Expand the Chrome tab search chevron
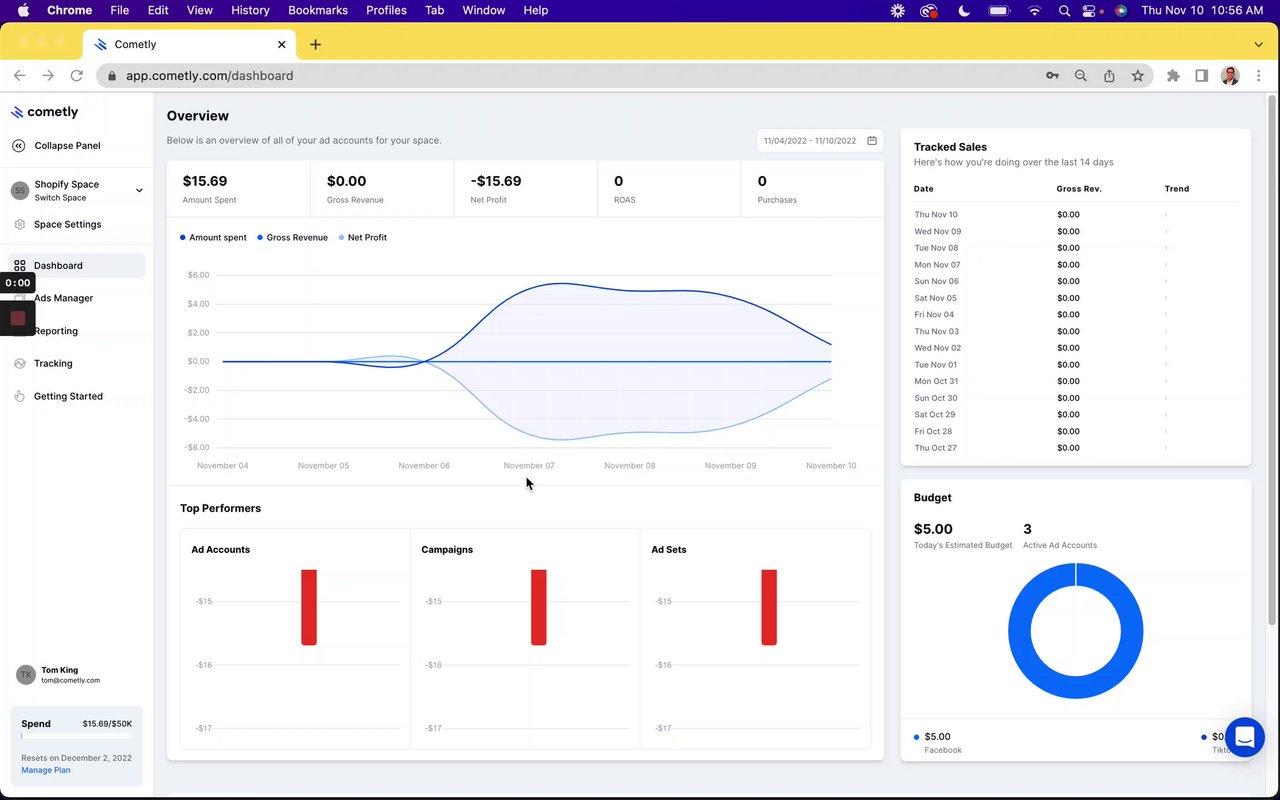The width and height of the screenshot is (1280, 800). [1258, 45]
